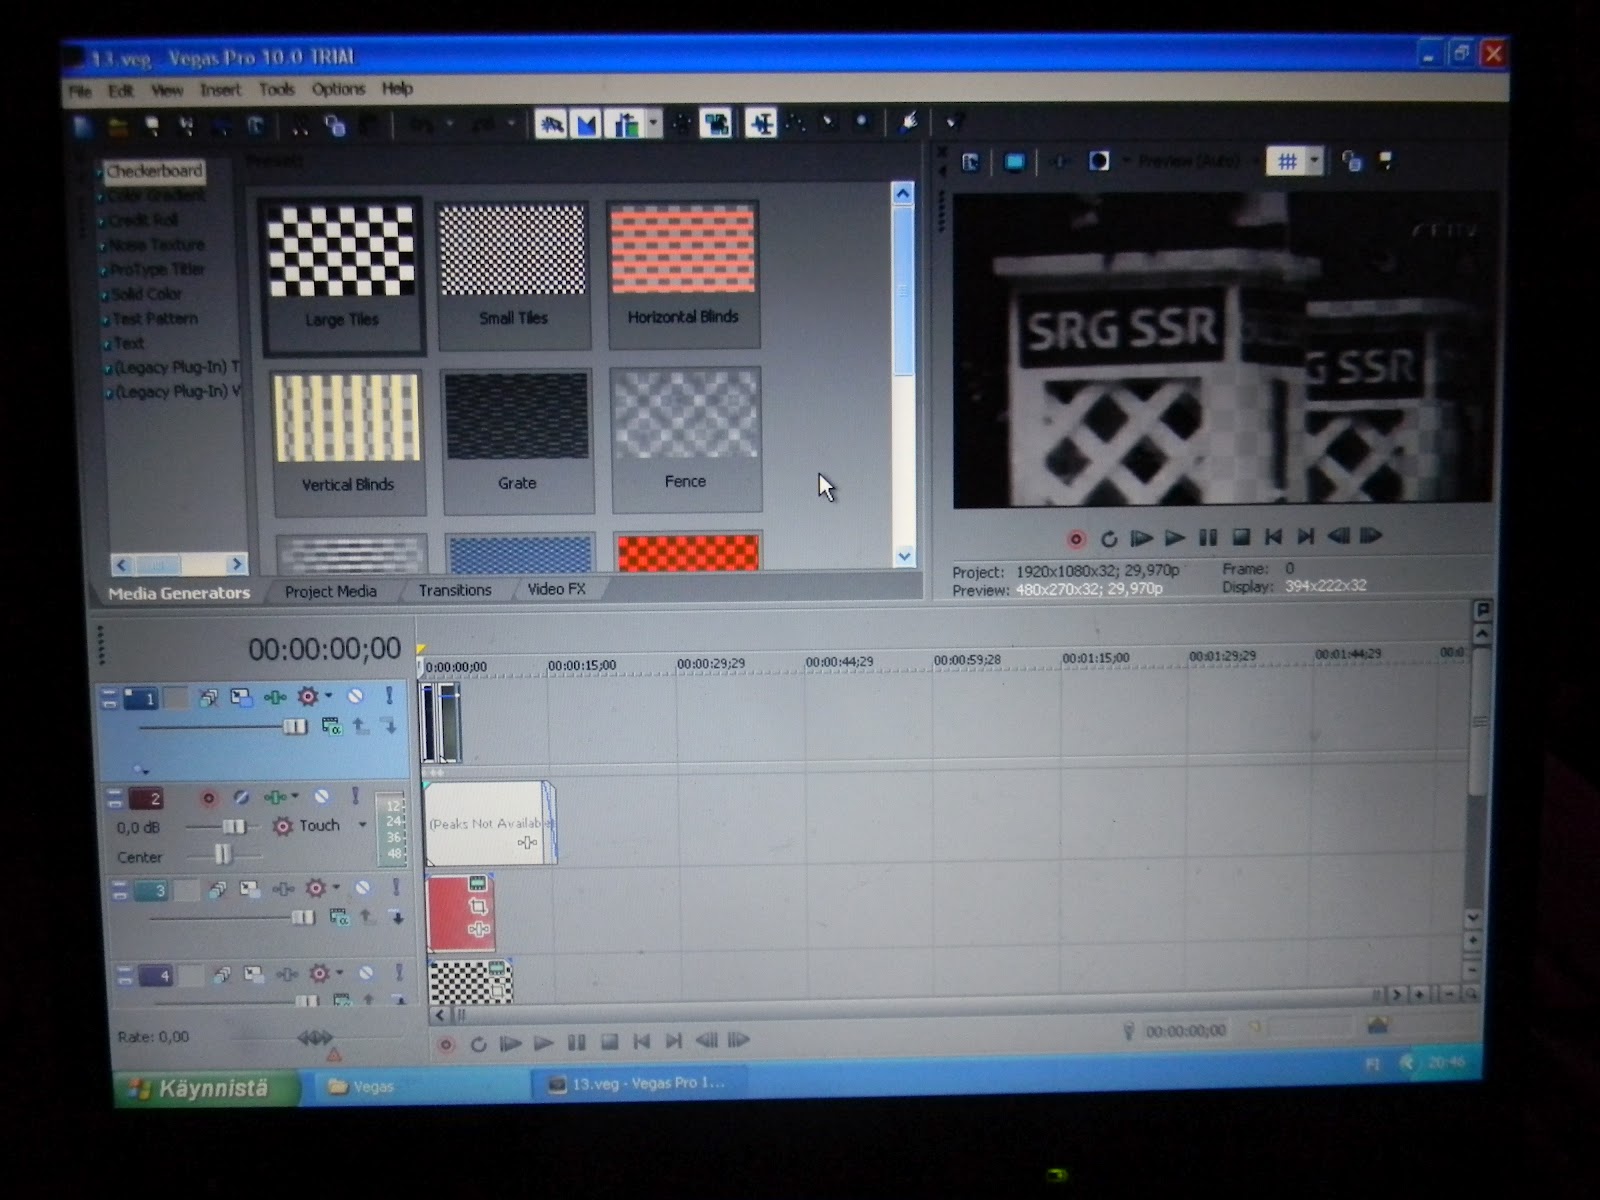Open the Overlays dropdown arrow beside the grid
1600x1200 pixels.
click(1314, 161)
